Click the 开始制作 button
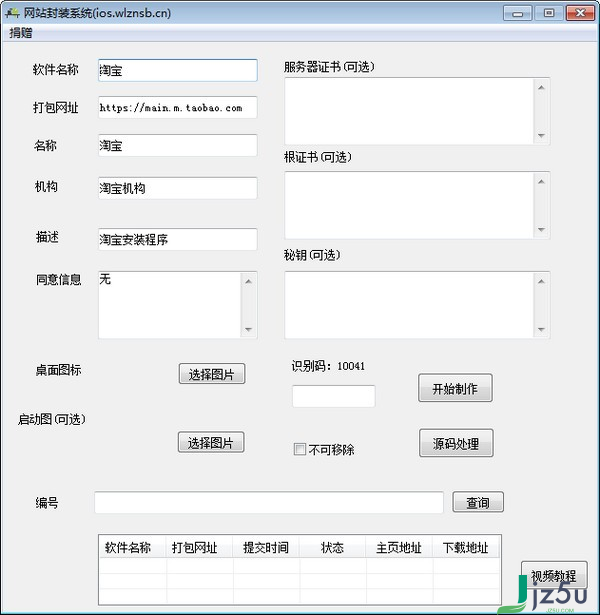The image size is (600, 615). pyautogui.click(x=455, y=388)
